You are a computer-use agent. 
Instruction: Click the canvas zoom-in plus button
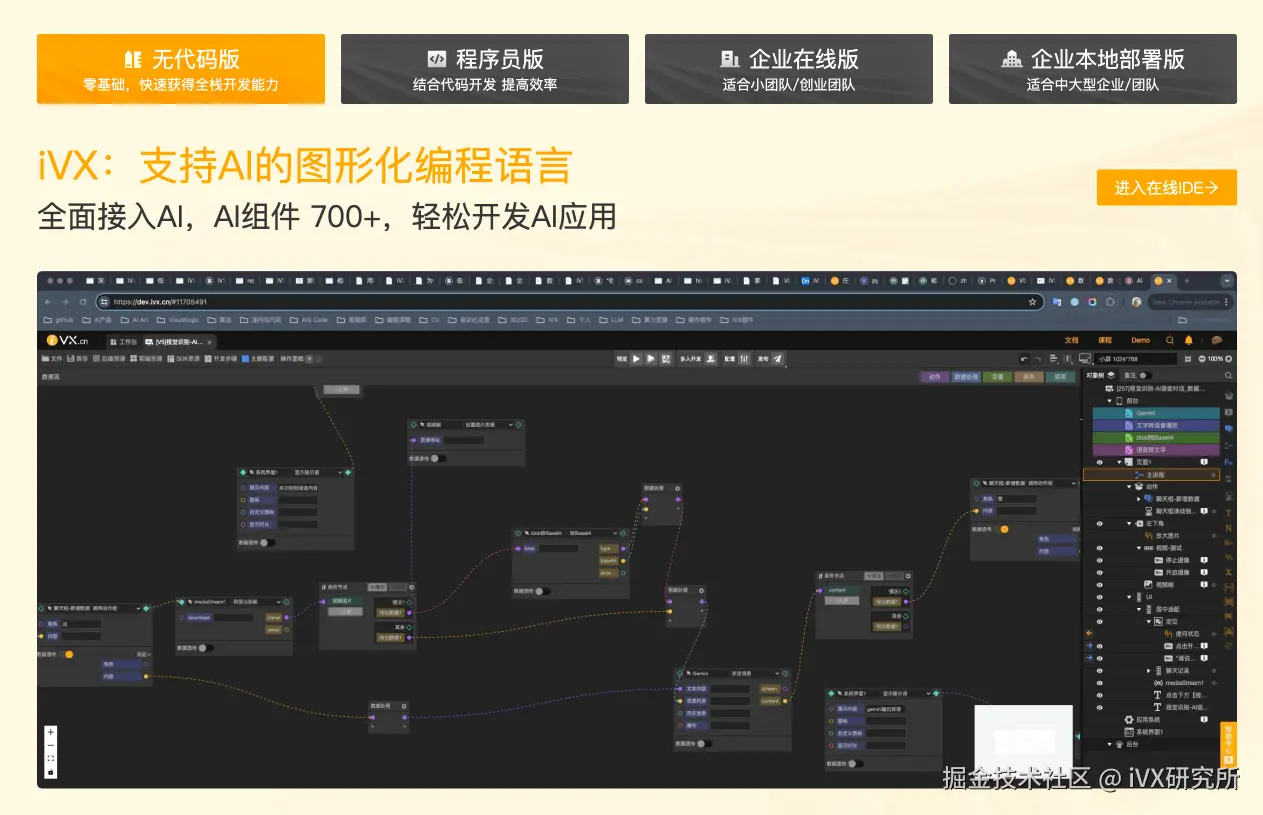51,732
